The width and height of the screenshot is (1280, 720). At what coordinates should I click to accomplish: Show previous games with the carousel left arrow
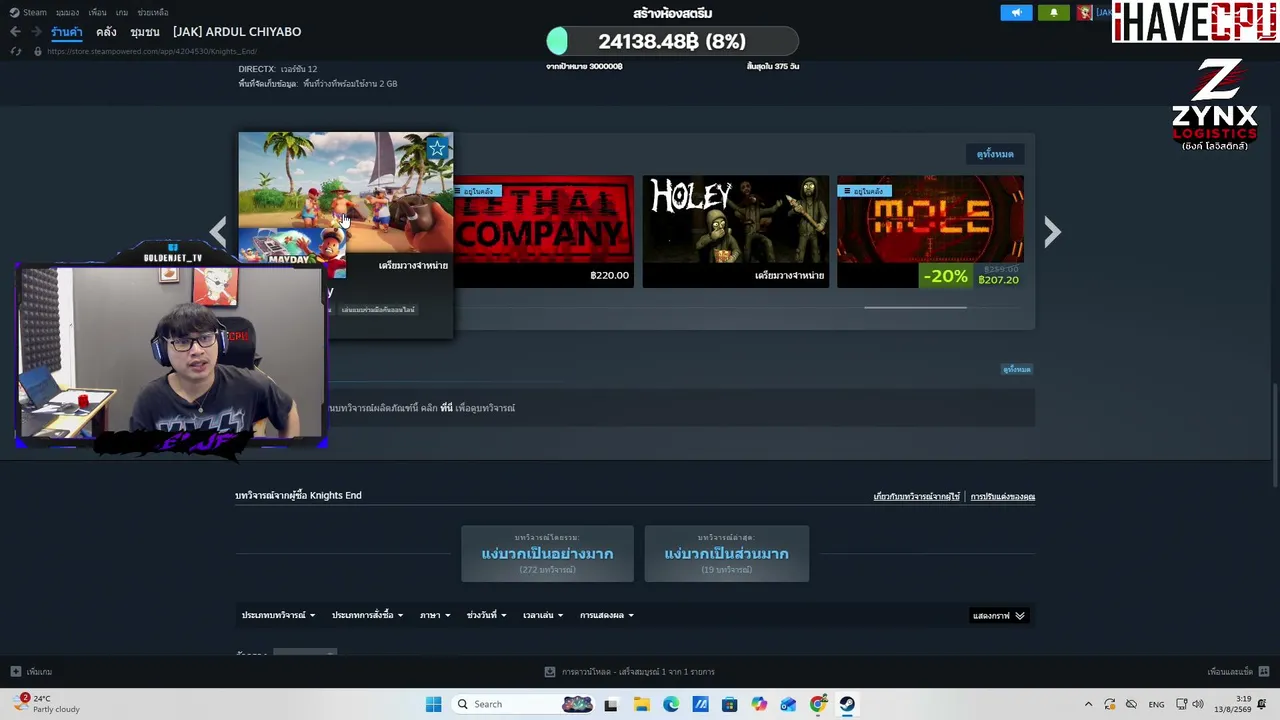(218, 232)
